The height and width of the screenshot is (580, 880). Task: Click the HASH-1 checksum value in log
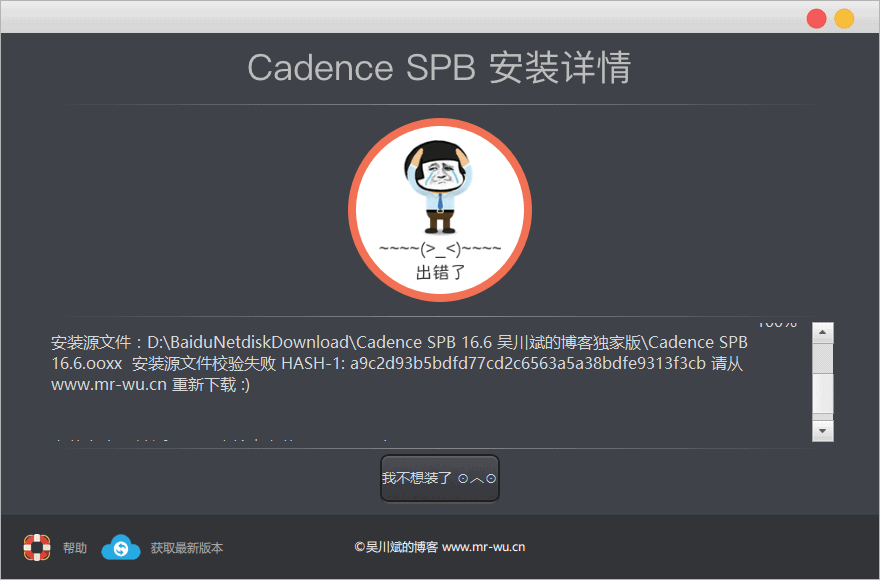click(528, 364)
